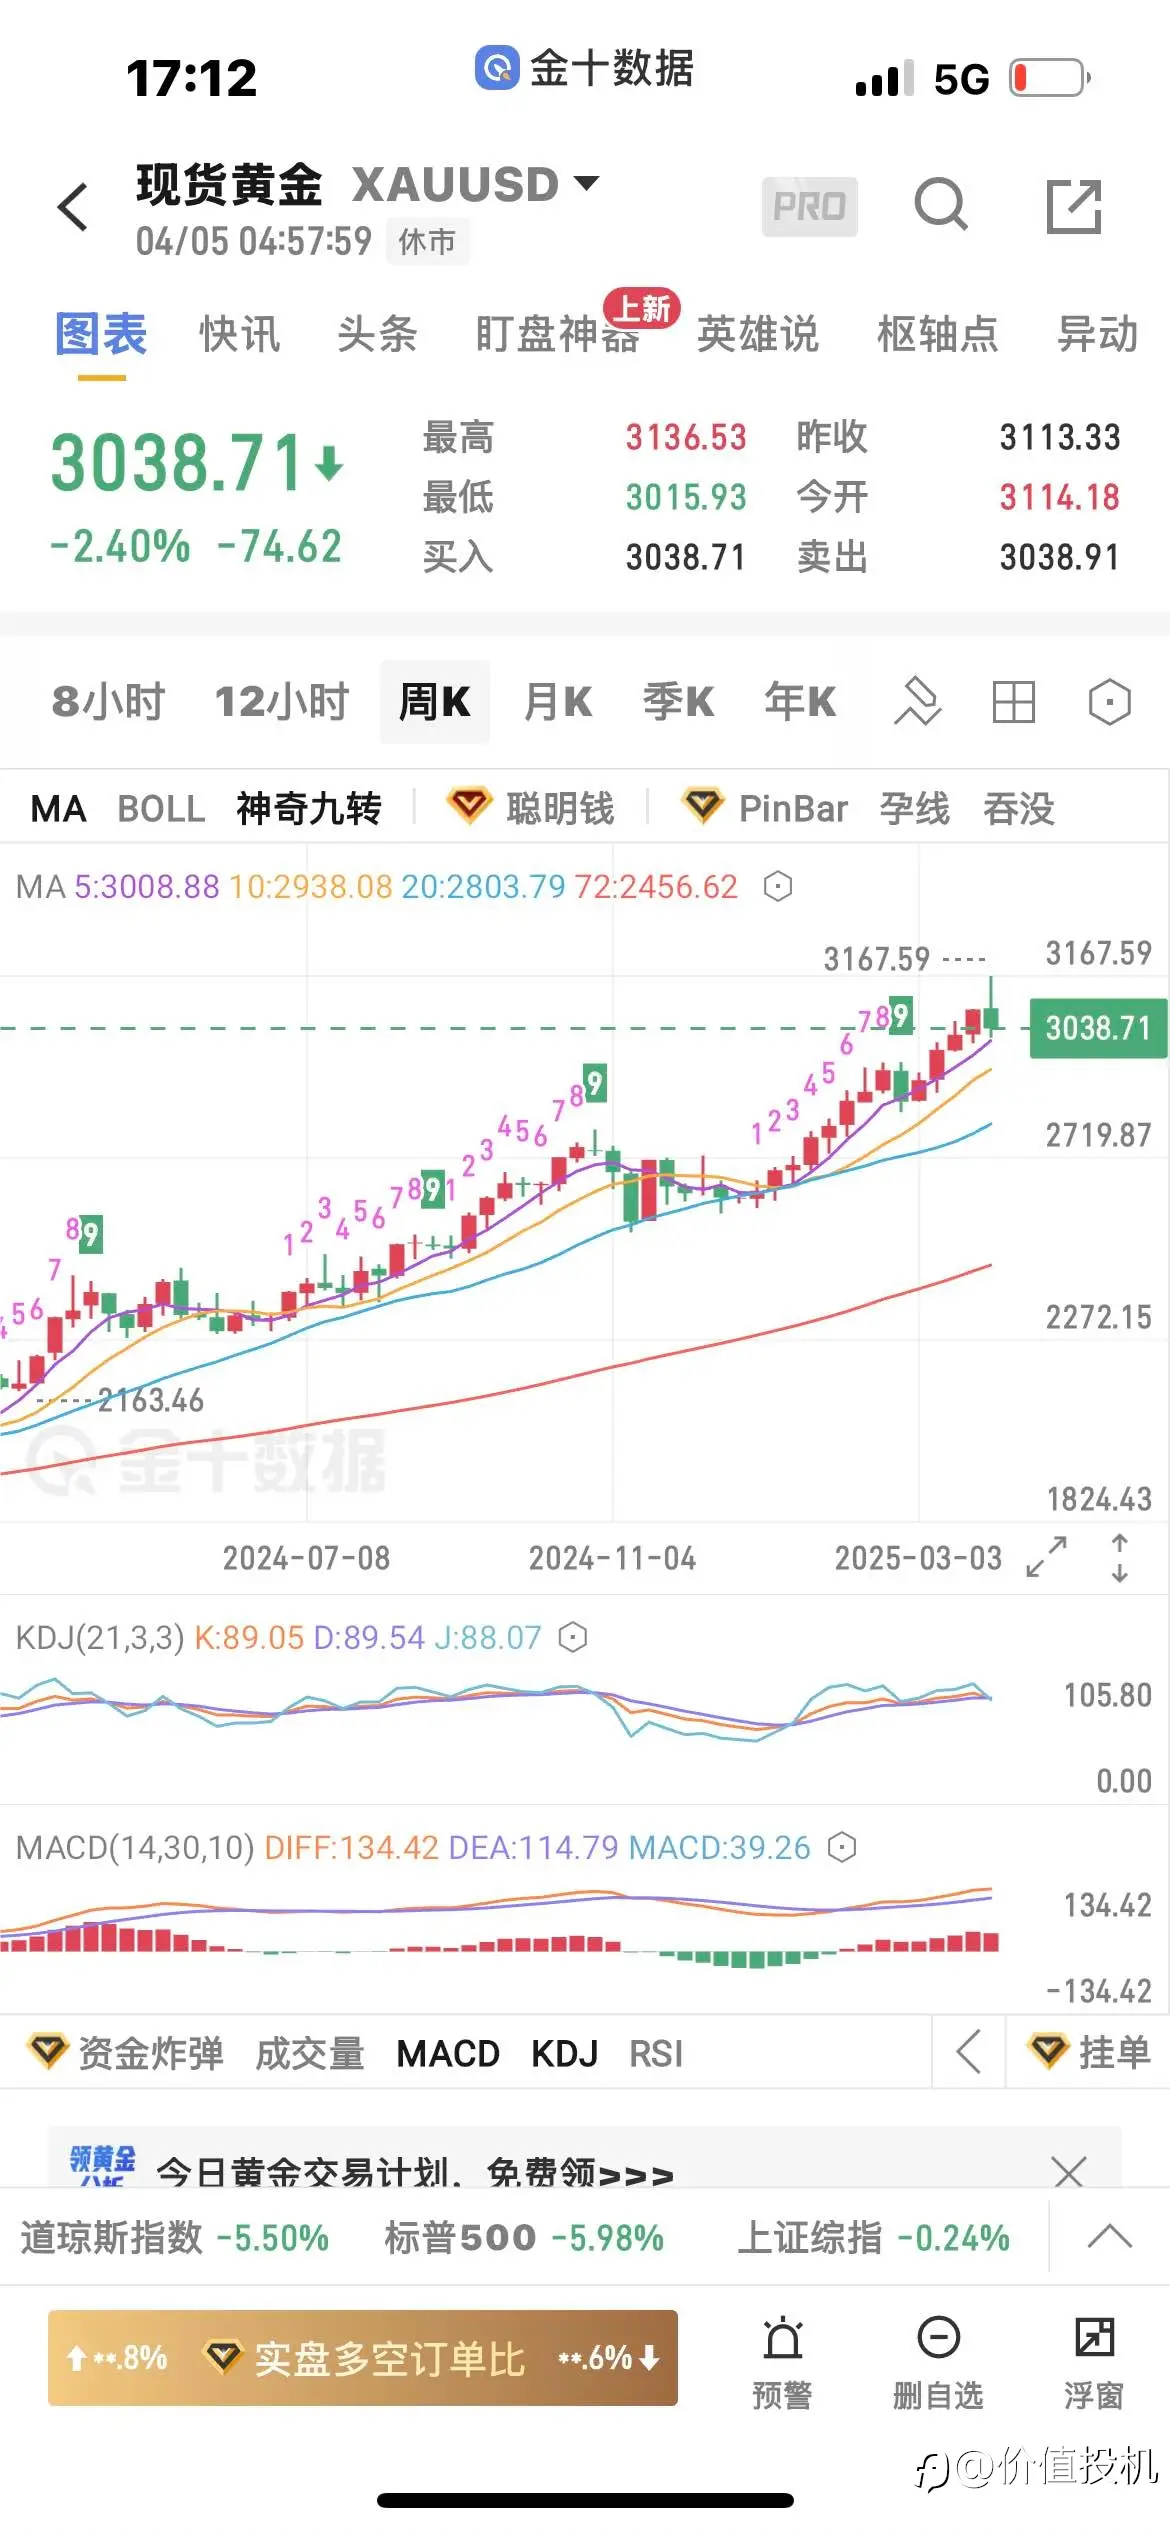Switch to the 快讯 tab
Viewport: 1170px width, 2532px height.
click(240, 334)
